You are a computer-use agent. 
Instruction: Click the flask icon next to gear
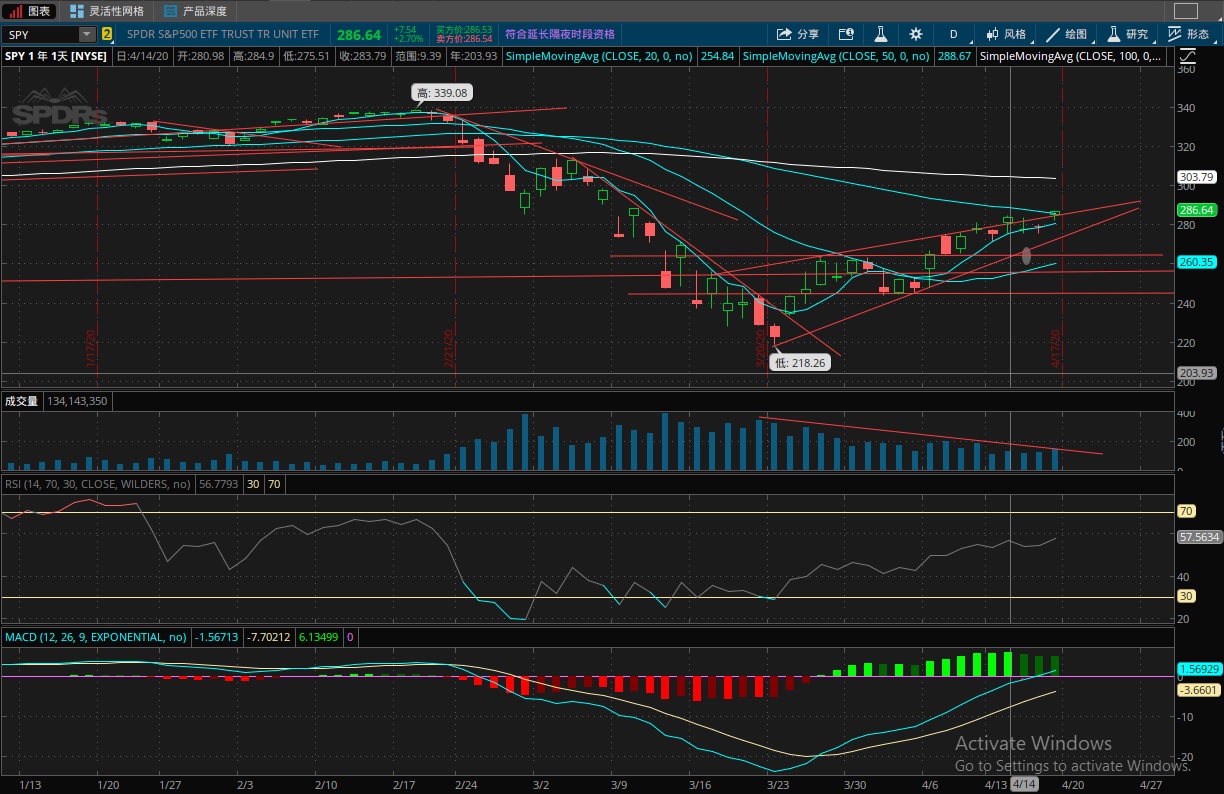pos(882,34)
